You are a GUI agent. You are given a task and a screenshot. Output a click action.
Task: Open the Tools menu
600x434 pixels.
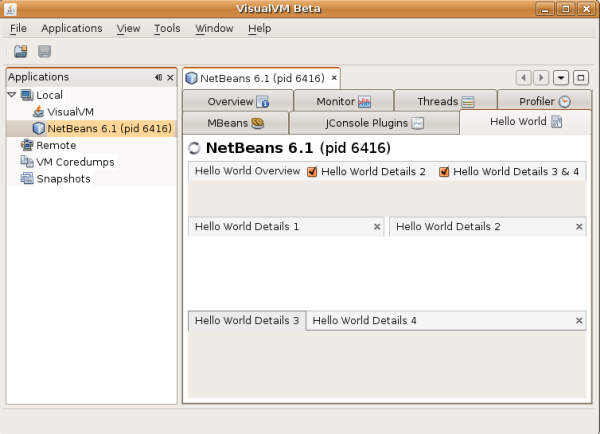[167, 28]
